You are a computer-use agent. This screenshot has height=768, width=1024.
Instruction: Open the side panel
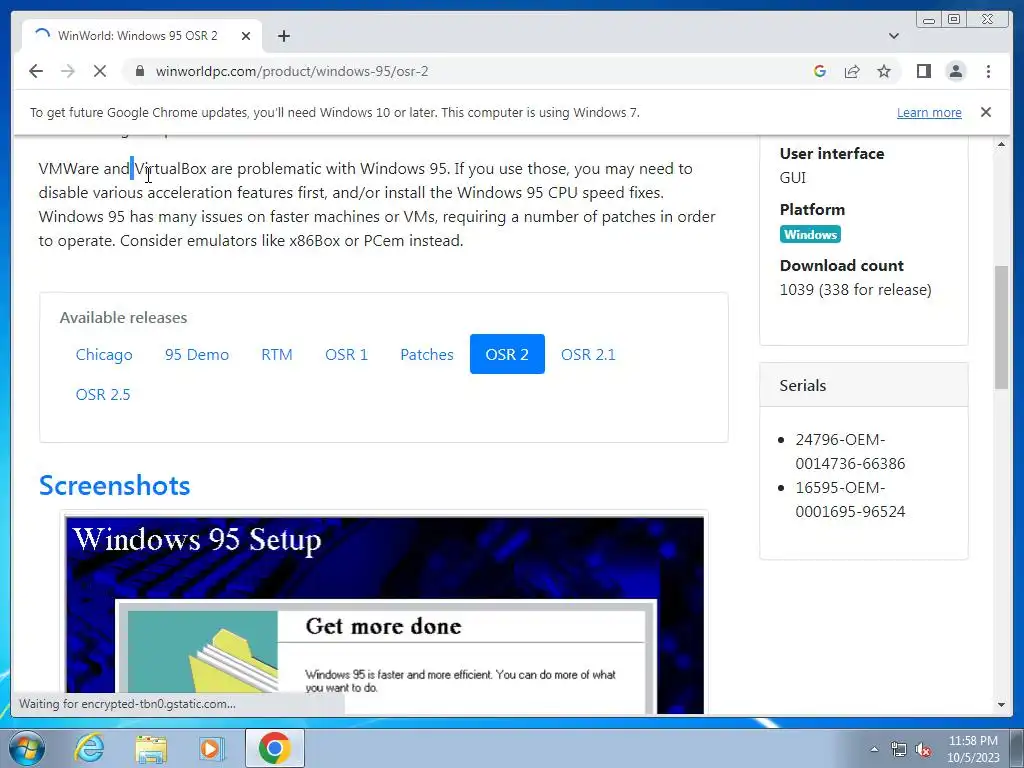click(923, 71)
